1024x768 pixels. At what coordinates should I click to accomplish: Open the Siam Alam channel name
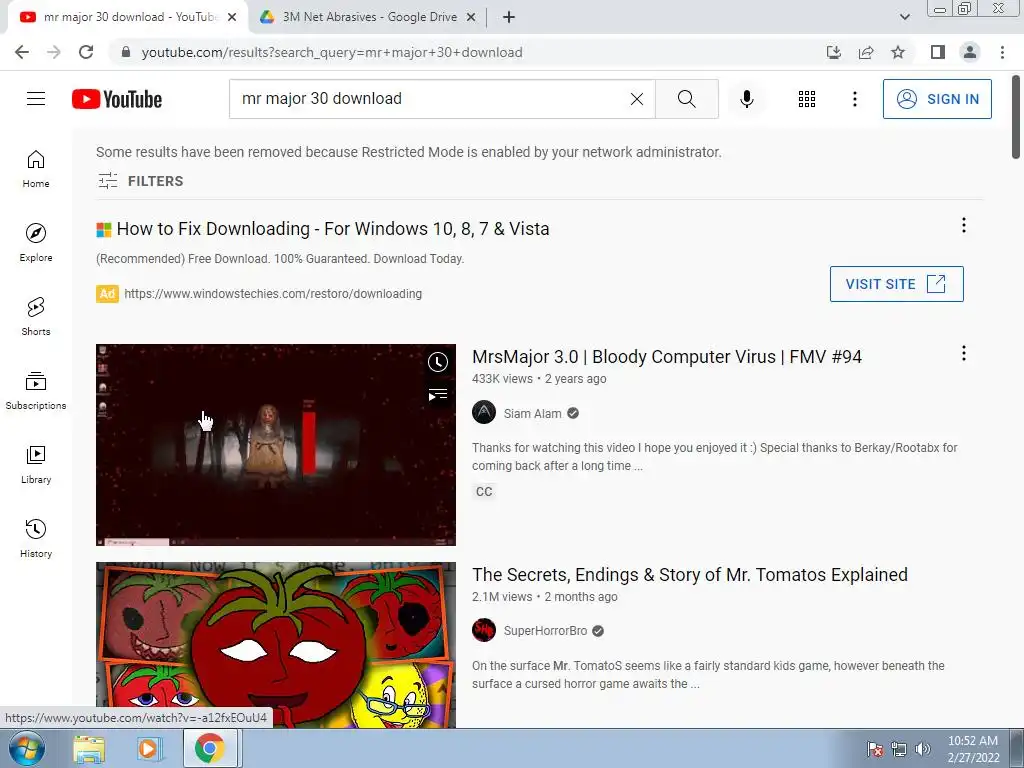(x=532, y=413)
